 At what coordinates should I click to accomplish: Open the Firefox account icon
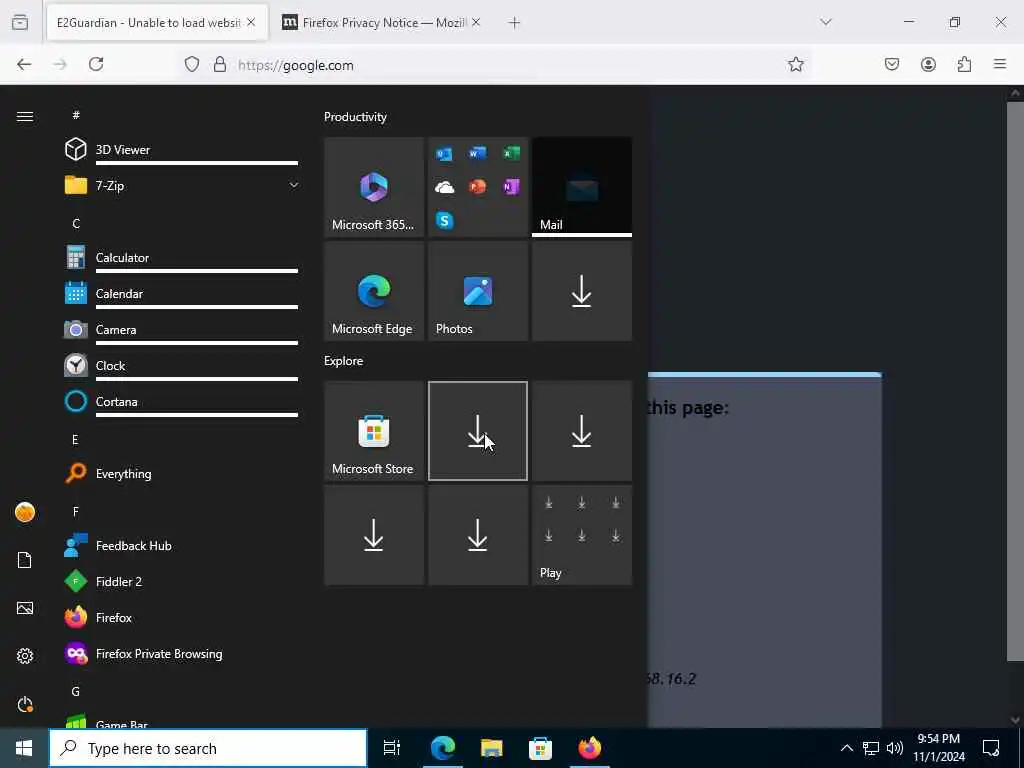pos(928,64)
